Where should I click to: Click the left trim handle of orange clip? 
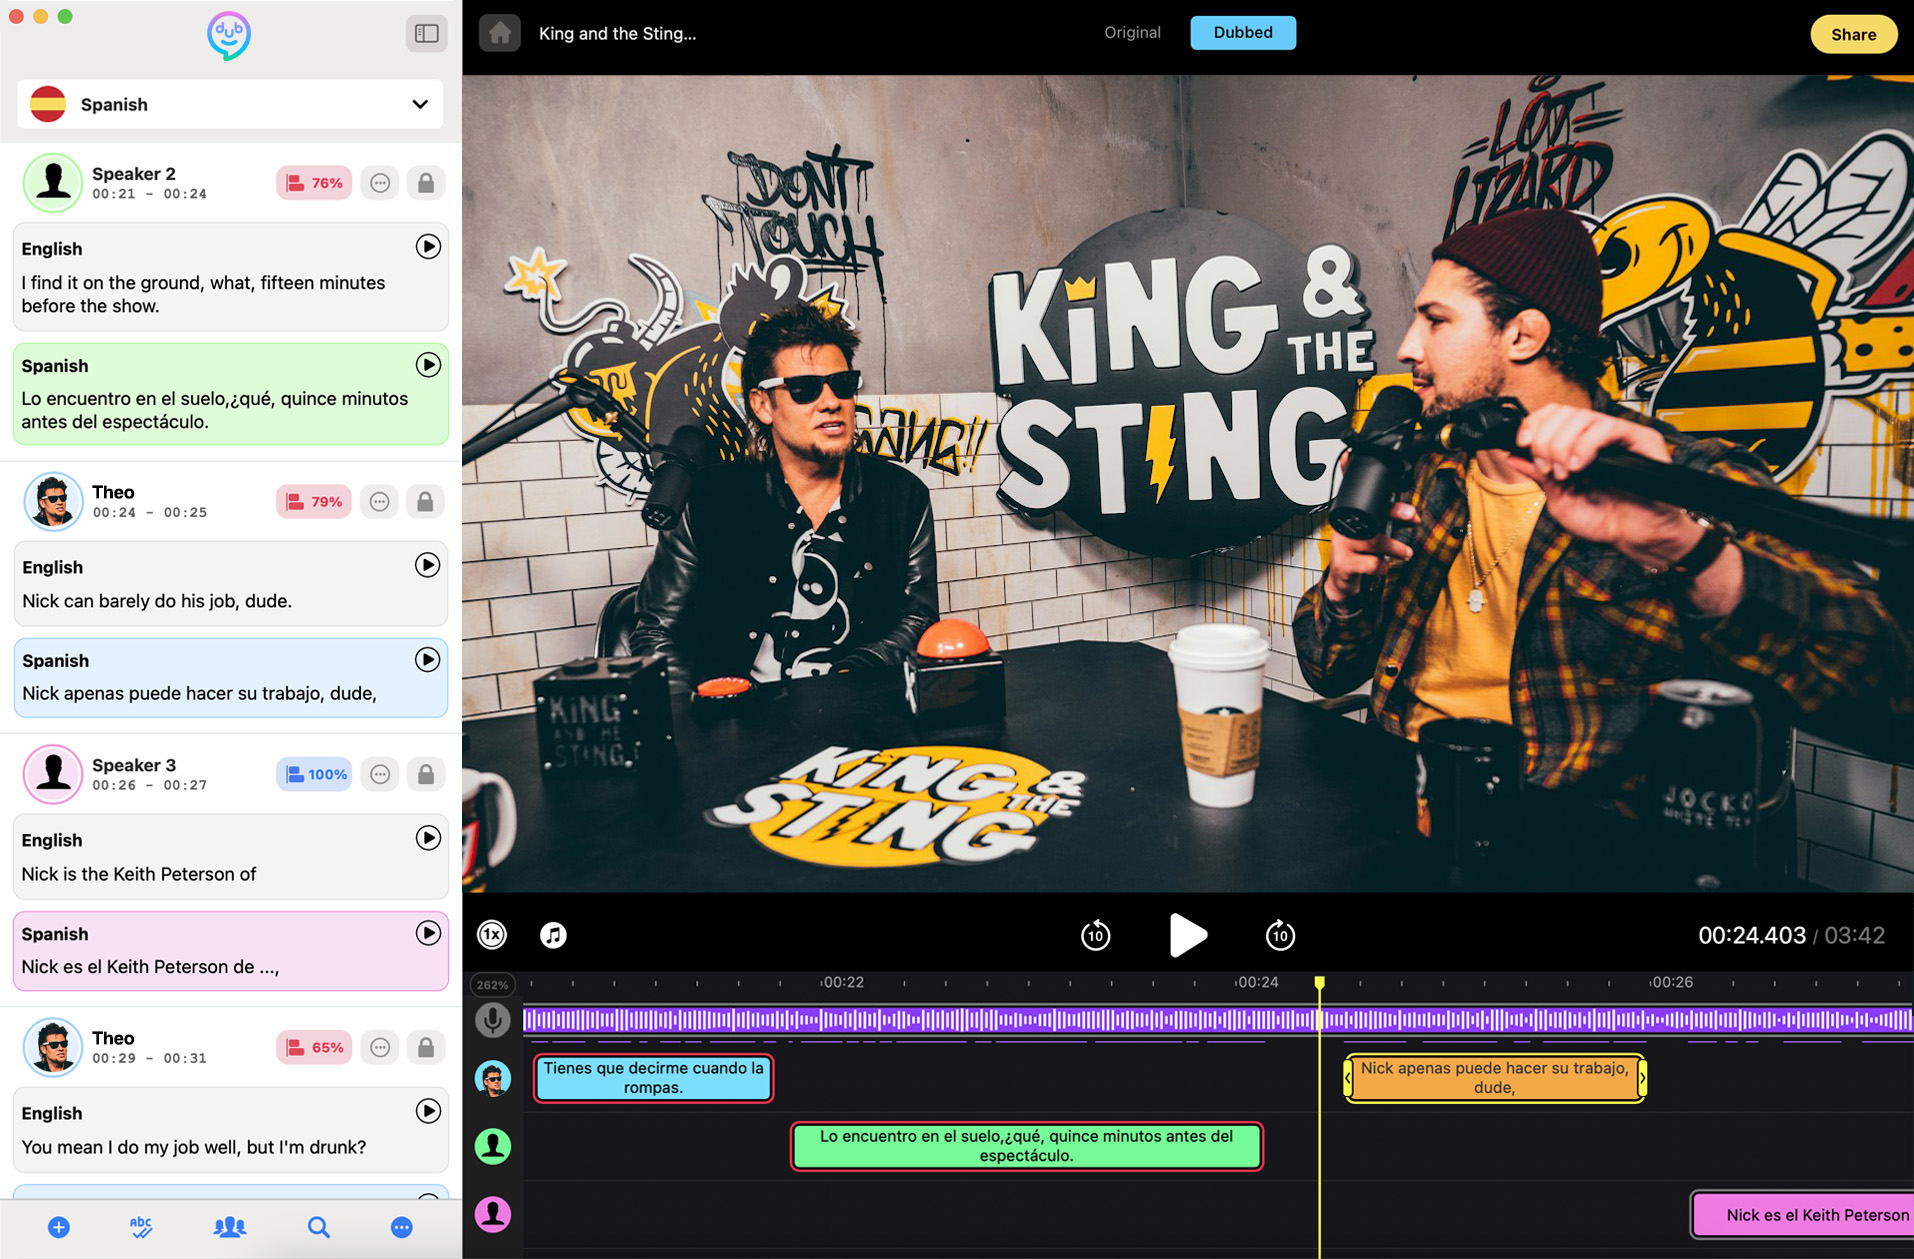coord(1348,1078)
